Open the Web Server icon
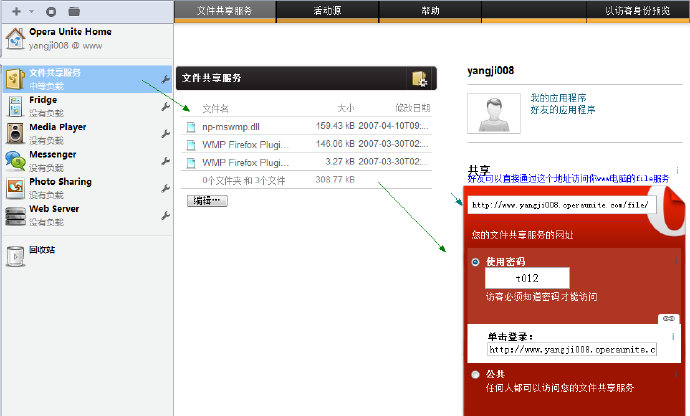 (15, 215)
